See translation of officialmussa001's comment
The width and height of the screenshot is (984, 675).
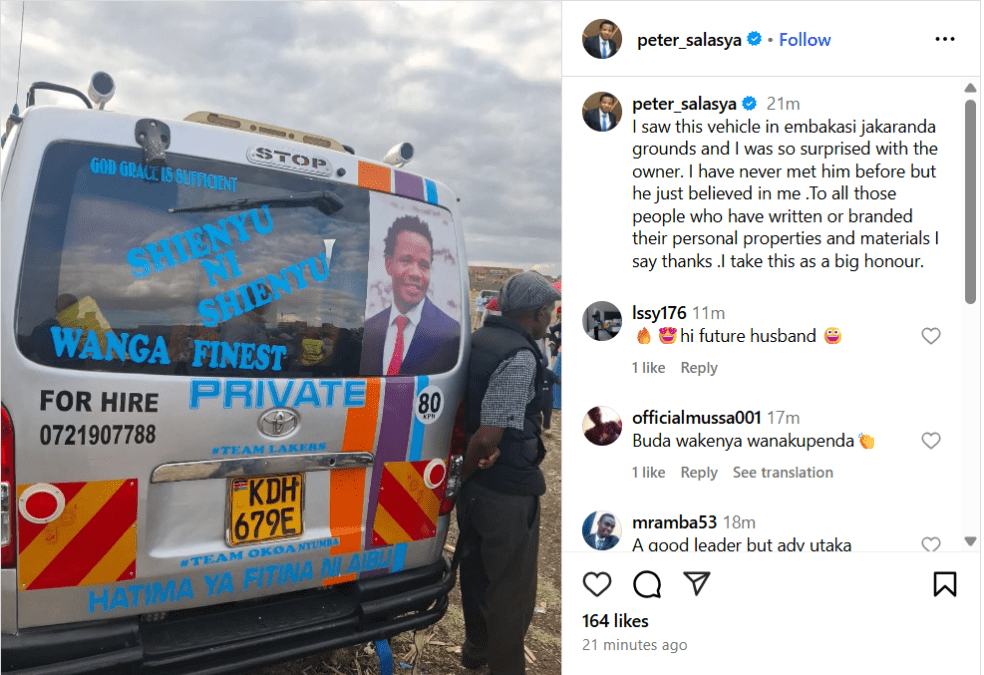pos(783,472)
